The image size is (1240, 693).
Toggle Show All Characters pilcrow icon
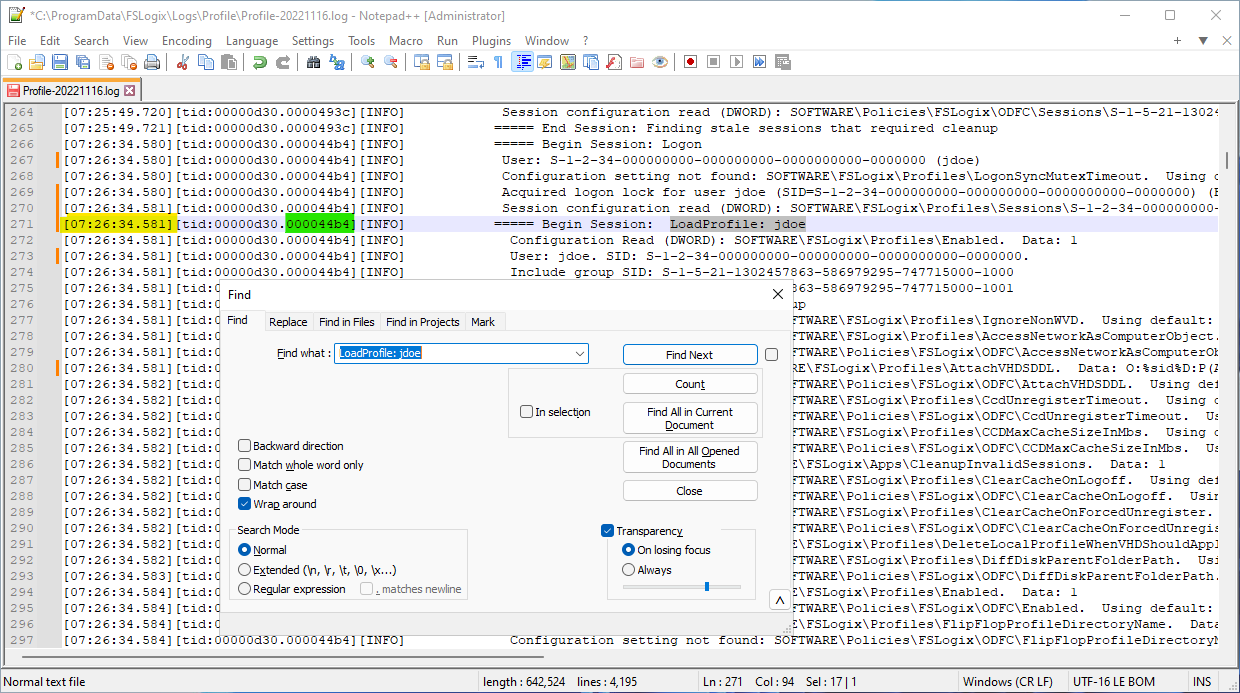click(x=498, y=62)
